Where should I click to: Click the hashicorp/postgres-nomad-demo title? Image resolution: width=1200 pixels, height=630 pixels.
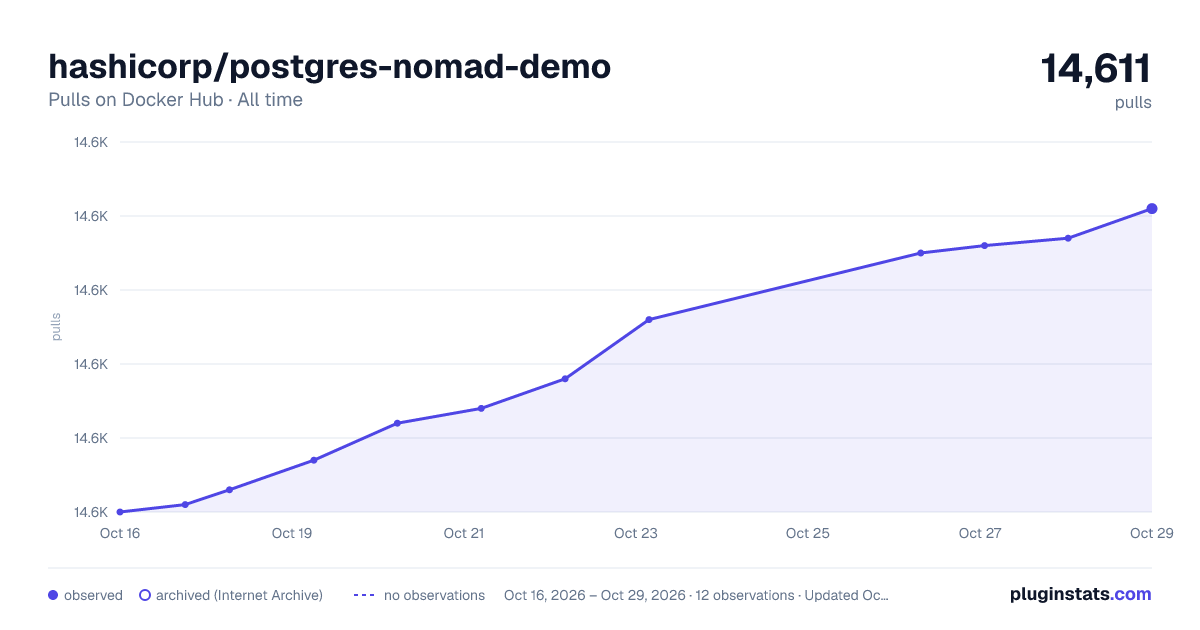[329, 67]
